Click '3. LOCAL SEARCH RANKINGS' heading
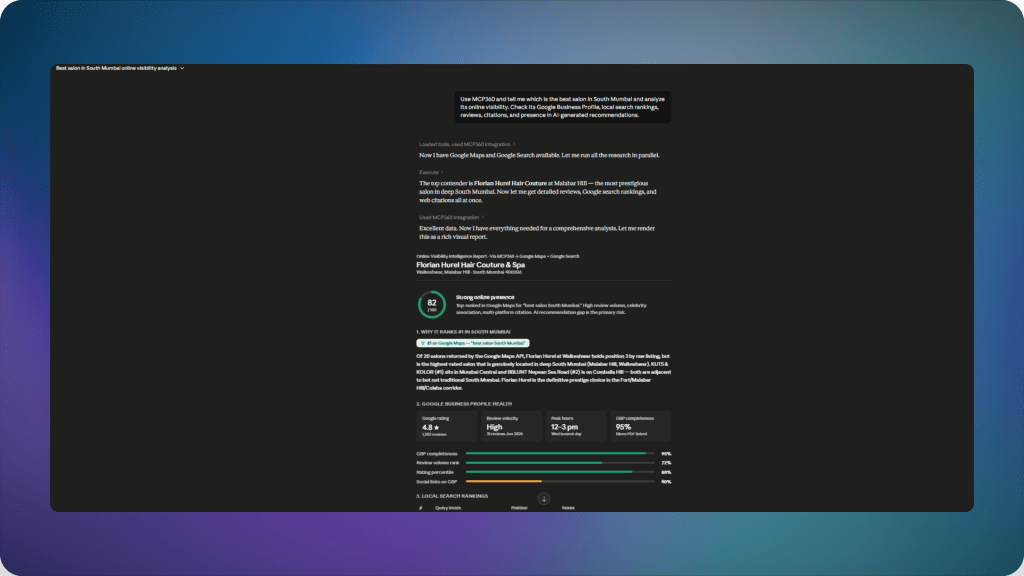This screenshot has width=1024, height=576. point(452,496)
